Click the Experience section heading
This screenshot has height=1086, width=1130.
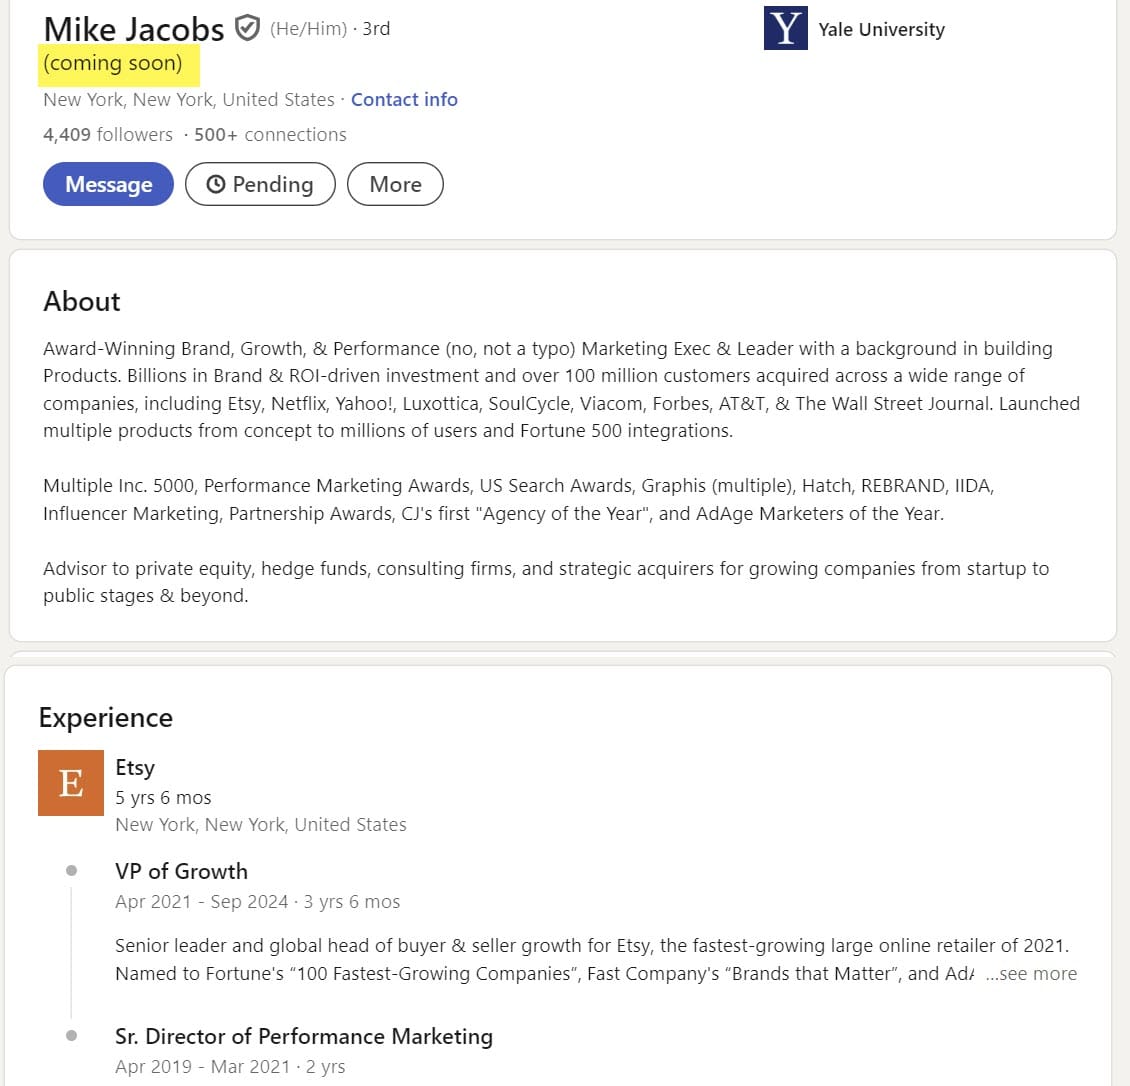click(106, 718)
